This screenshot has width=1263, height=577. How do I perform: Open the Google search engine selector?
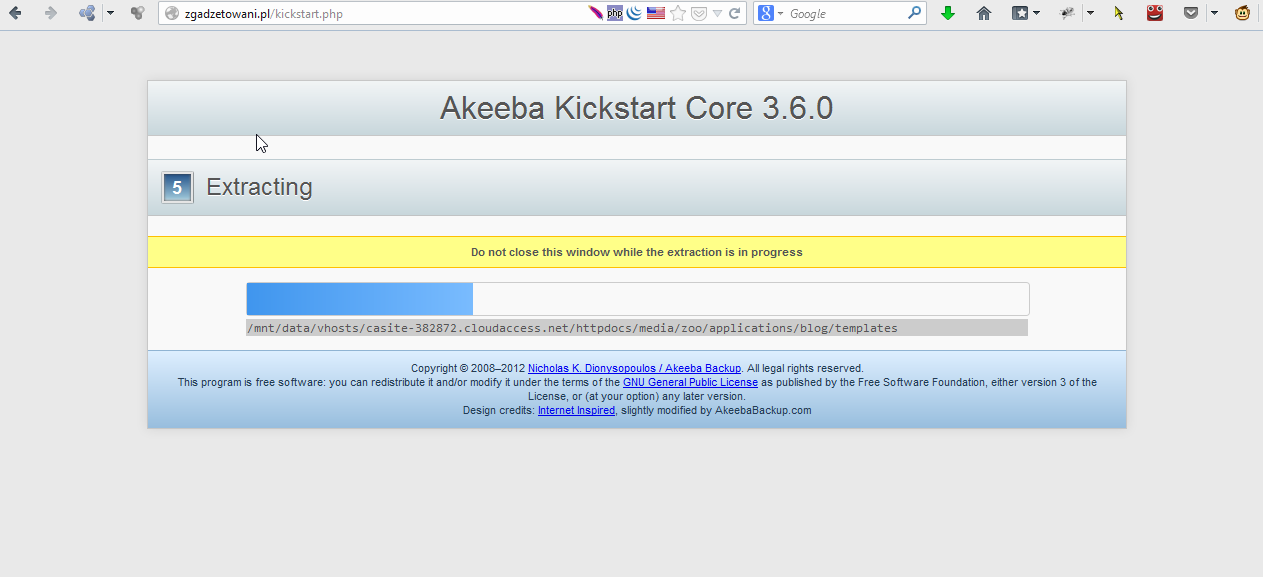click(x=769, y=13)
